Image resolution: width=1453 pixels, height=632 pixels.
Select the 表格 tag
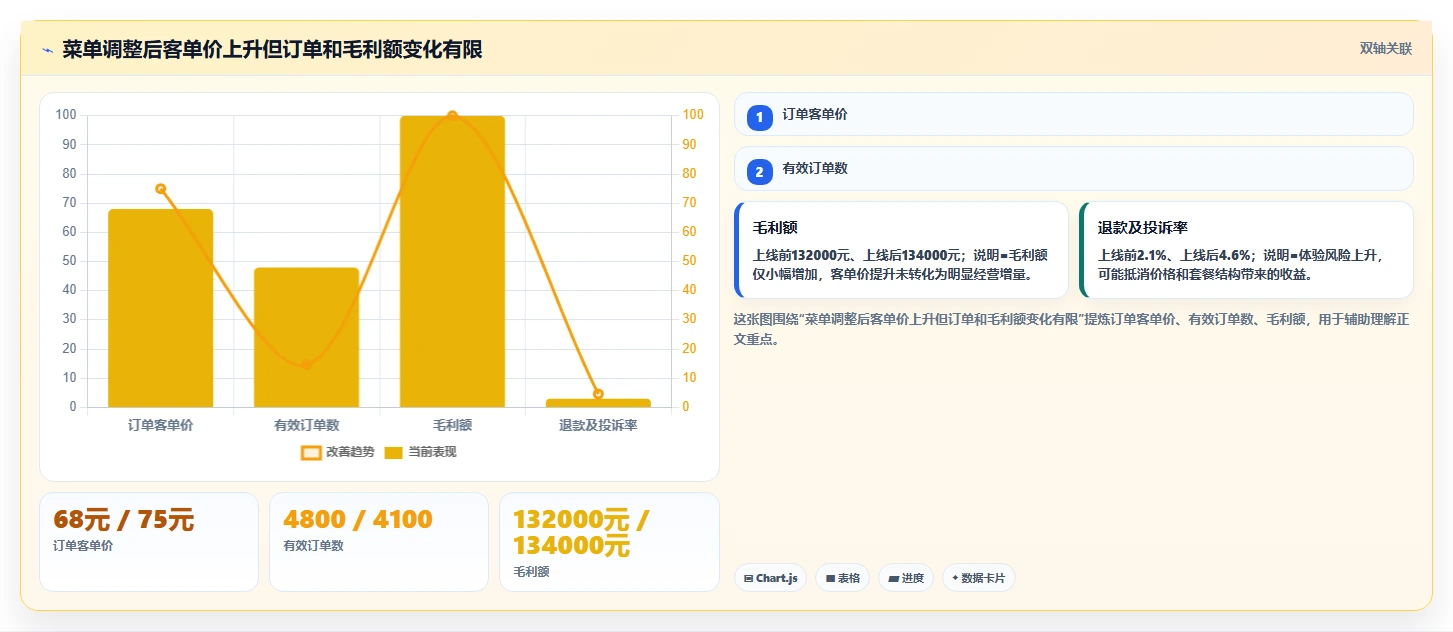[x=842, y=578]
